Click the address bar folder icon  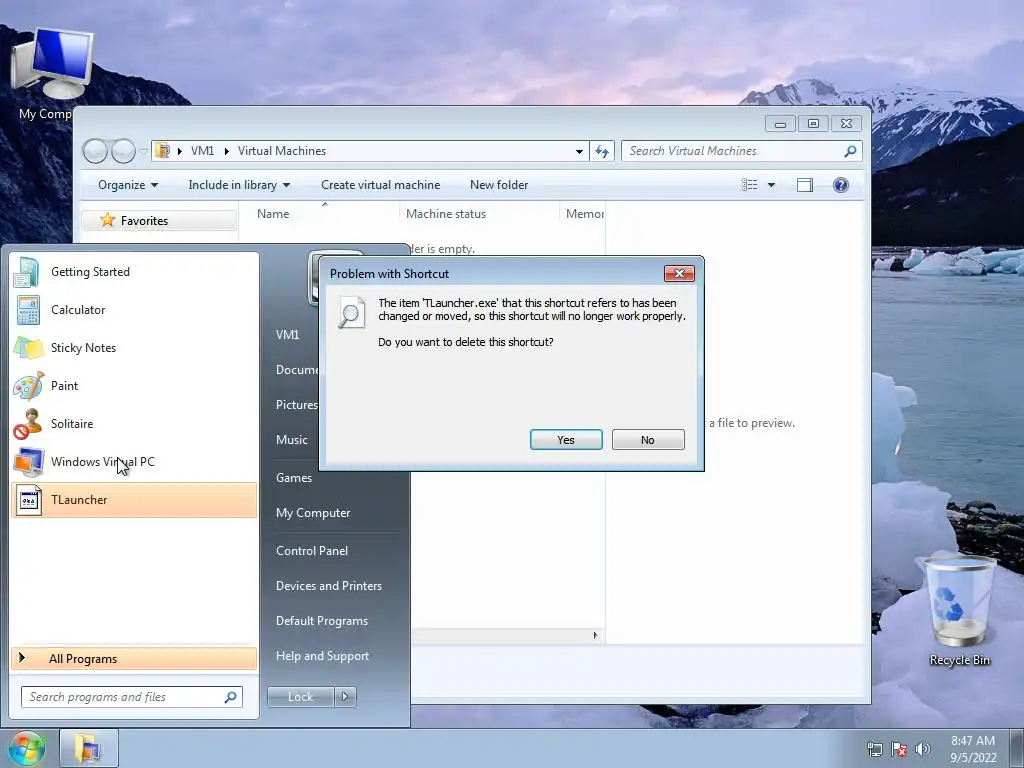[163, 151]
